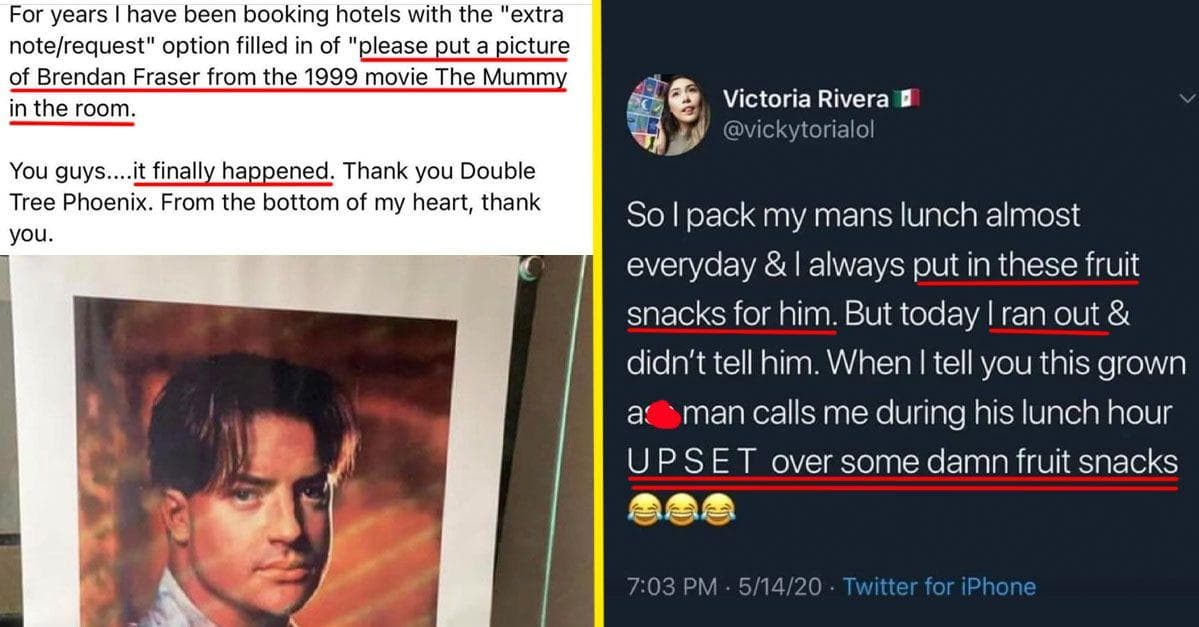The height and width of the screenshot is (627, 1199).
Task: Click the underlined "please put a picture" phrase
Action: pyautogui.click(x=463, y=46)
